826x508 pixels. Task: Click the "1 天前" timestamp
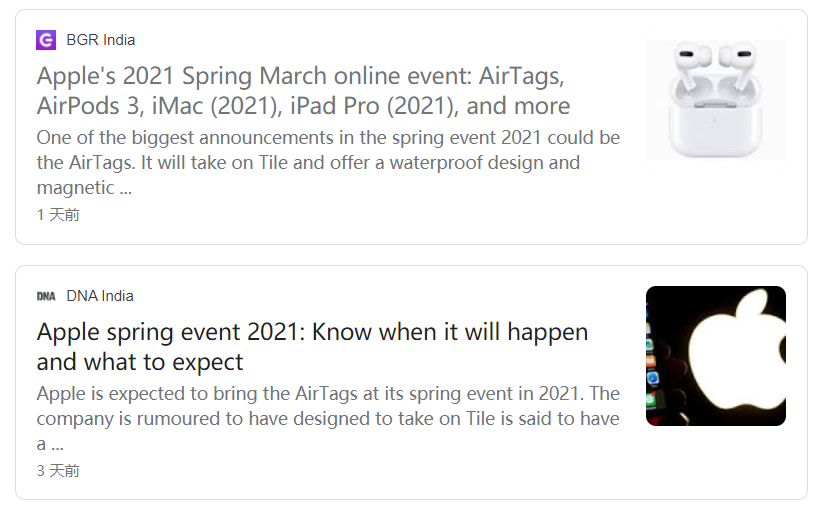[x=58, y=214]
